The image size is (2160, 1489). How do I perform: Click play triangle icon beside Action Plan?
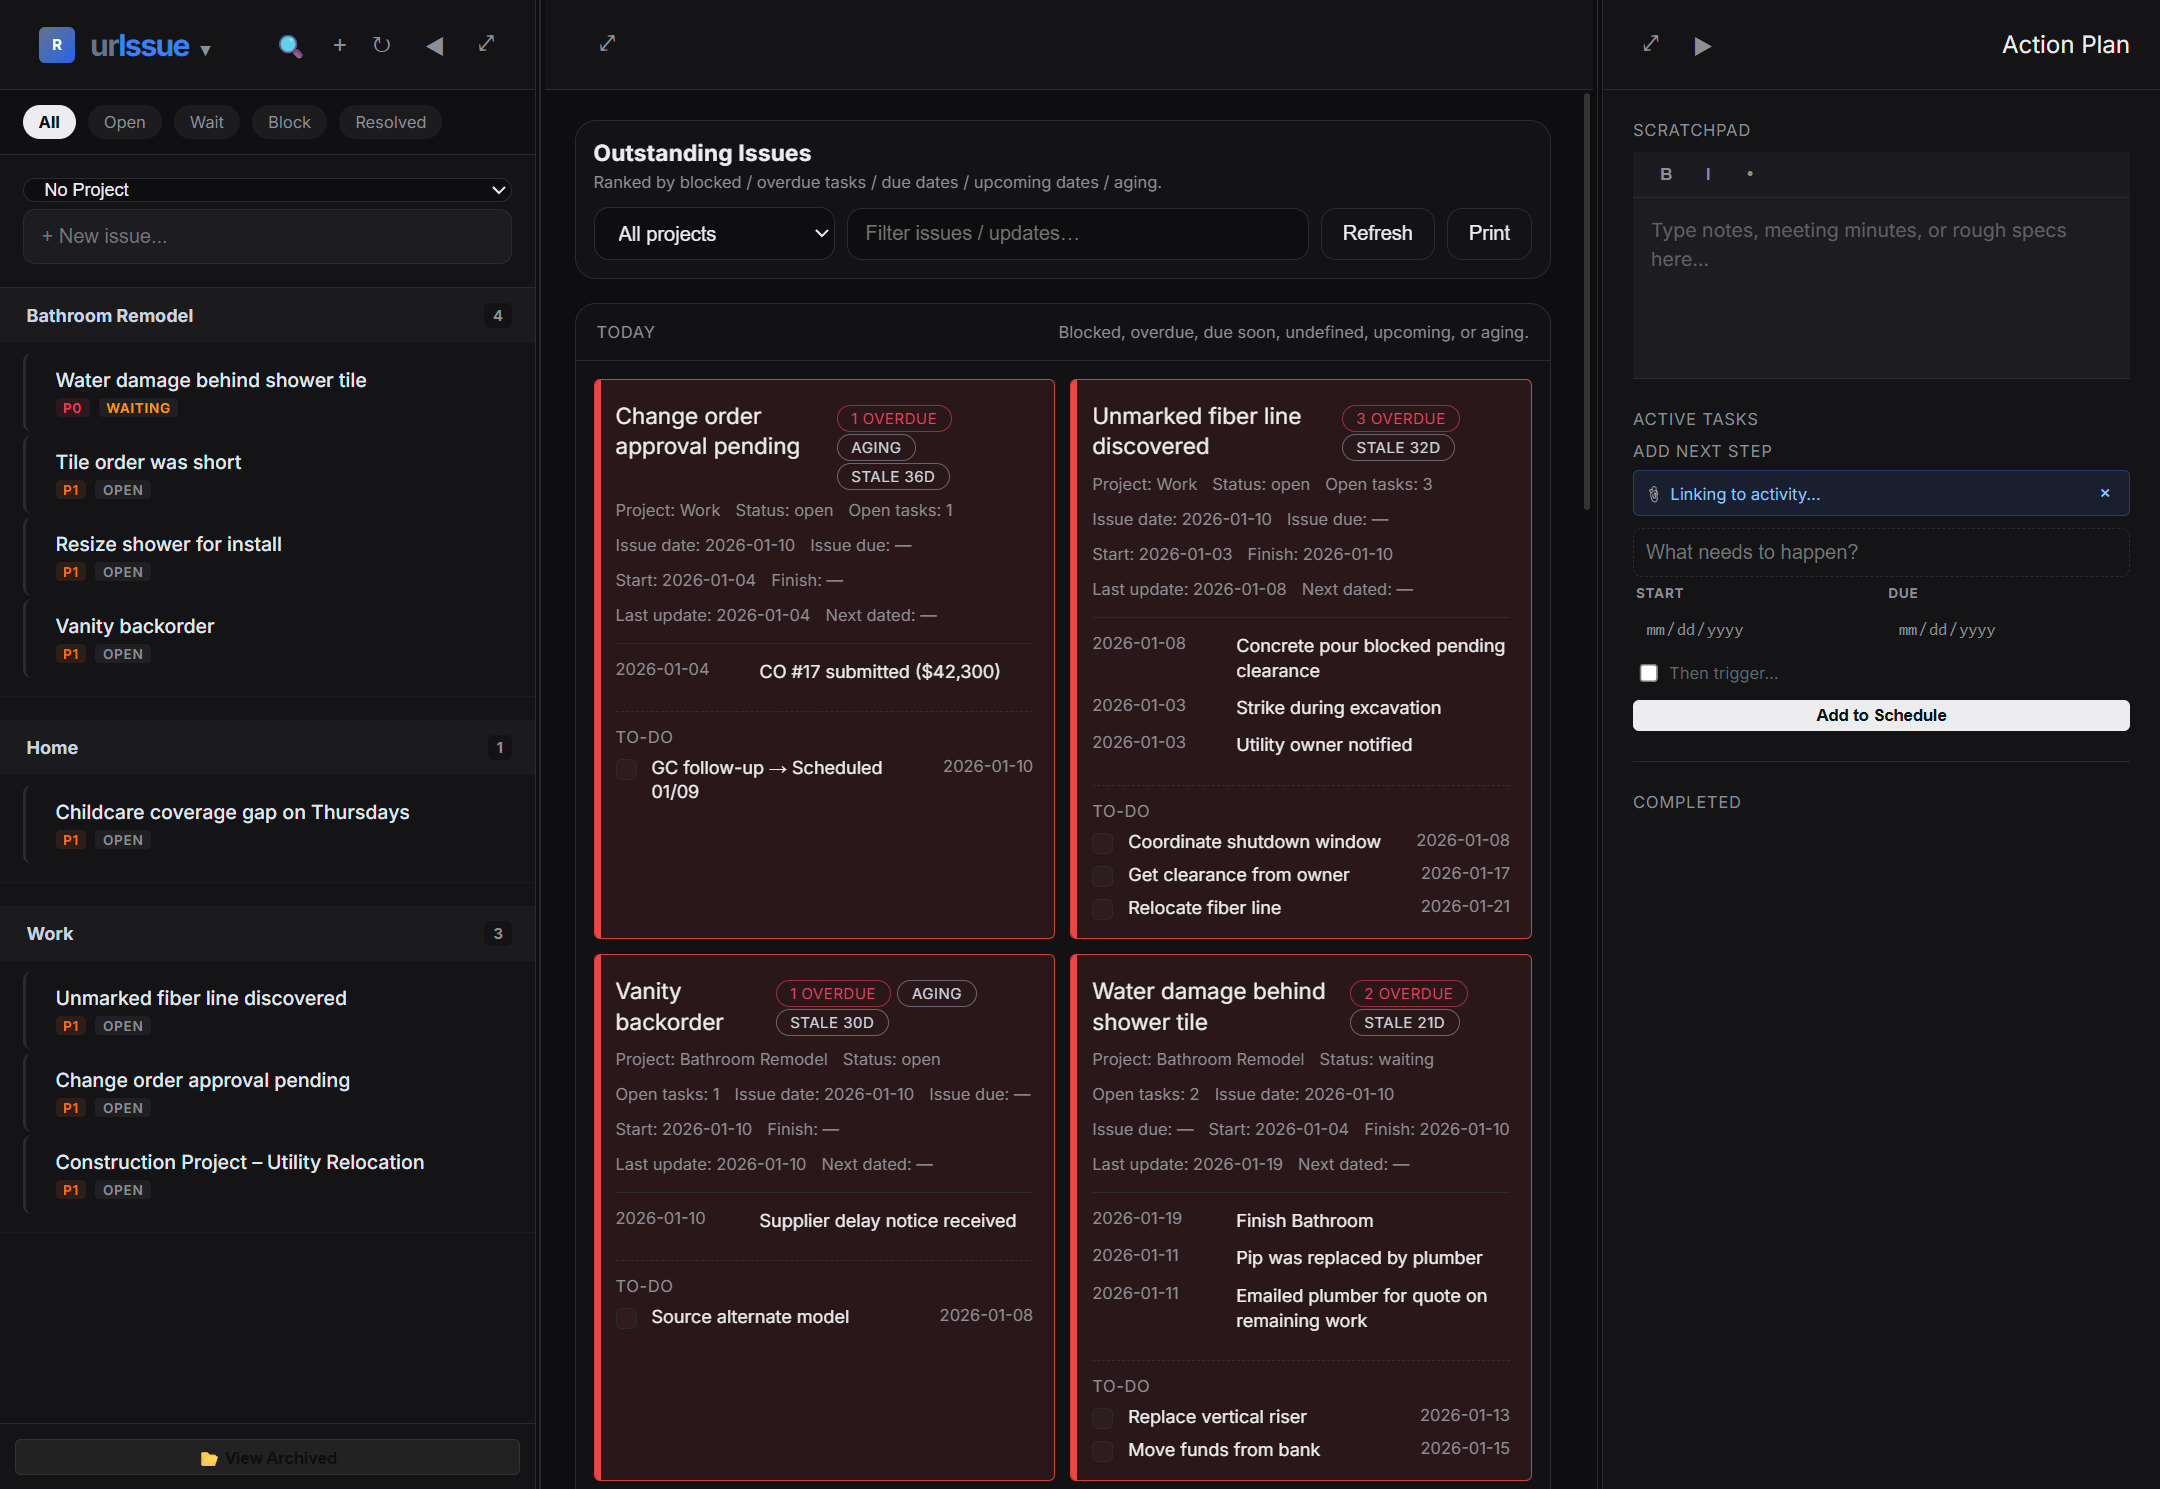1702,46
